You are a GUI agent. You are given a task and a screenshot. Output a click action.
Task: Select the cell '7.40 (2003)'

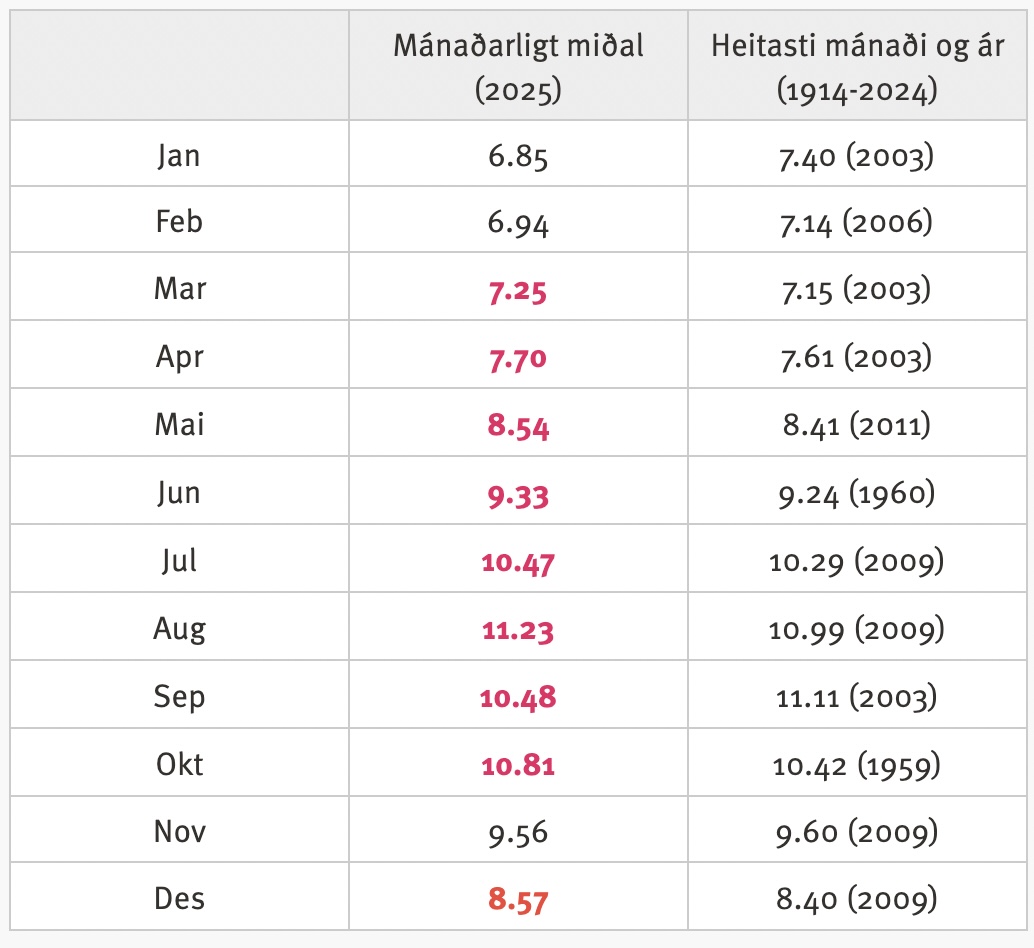pyautogui.click(x=857, y=156)
